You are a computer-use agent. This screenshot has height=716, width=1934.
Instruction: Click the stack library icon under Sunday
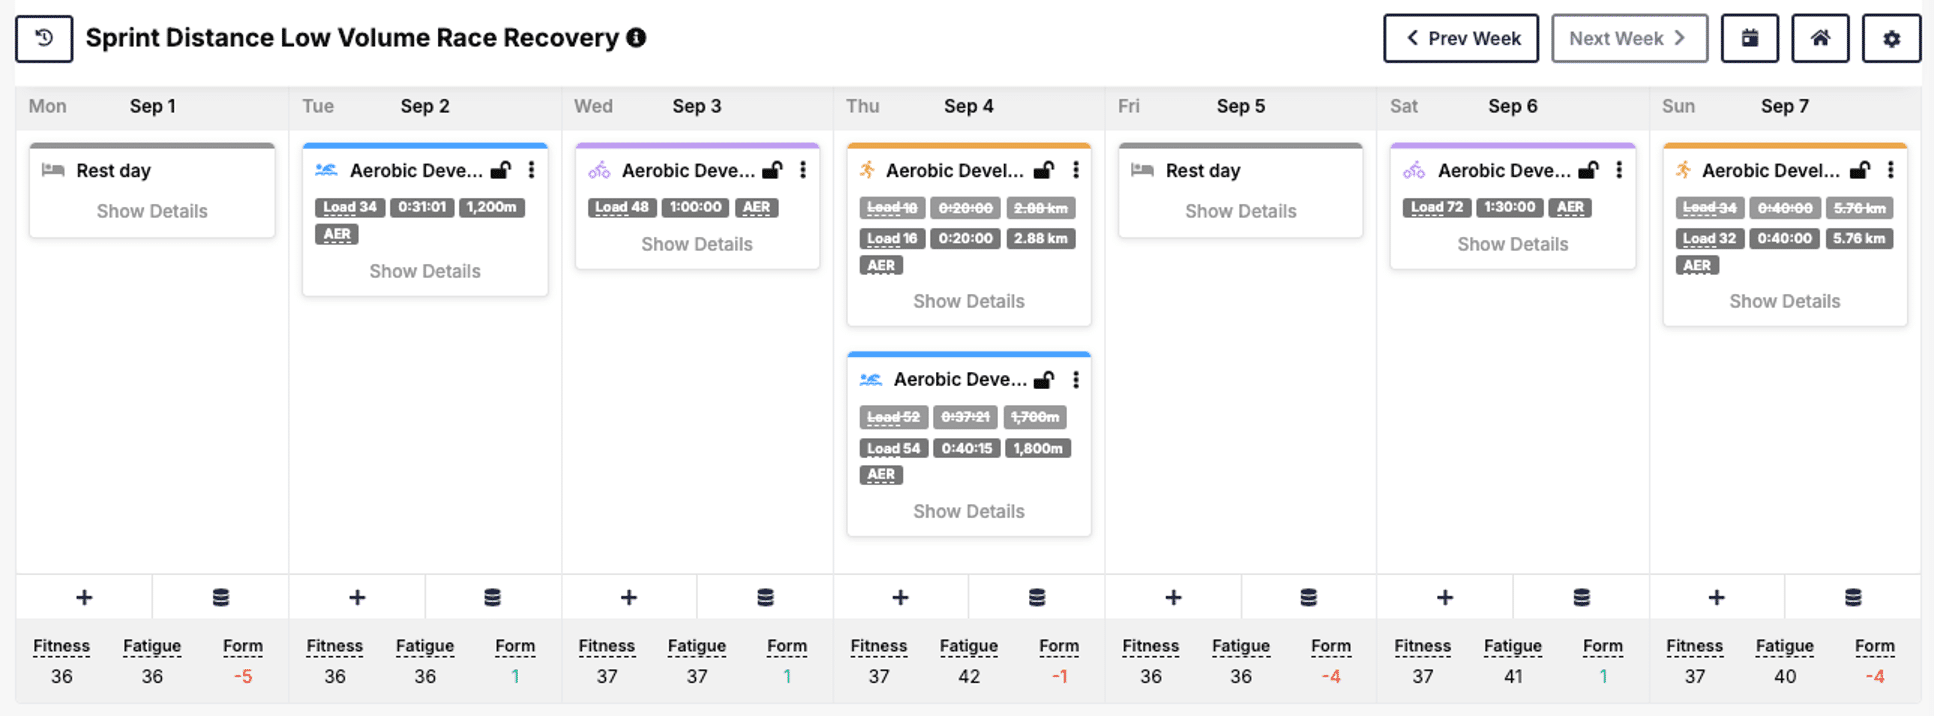(1853, 597)
